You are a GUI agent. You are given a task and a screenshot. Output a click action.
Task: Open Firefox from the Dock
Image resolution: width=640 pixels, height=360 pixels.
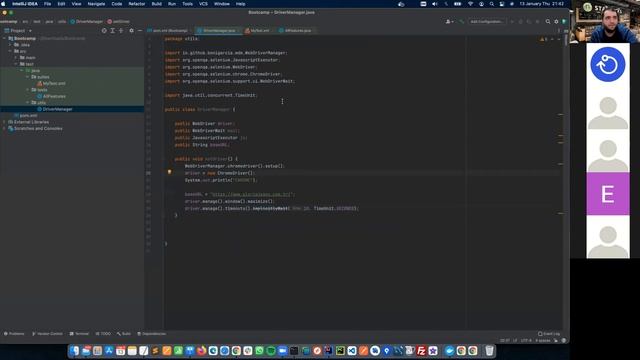[201, 351]
